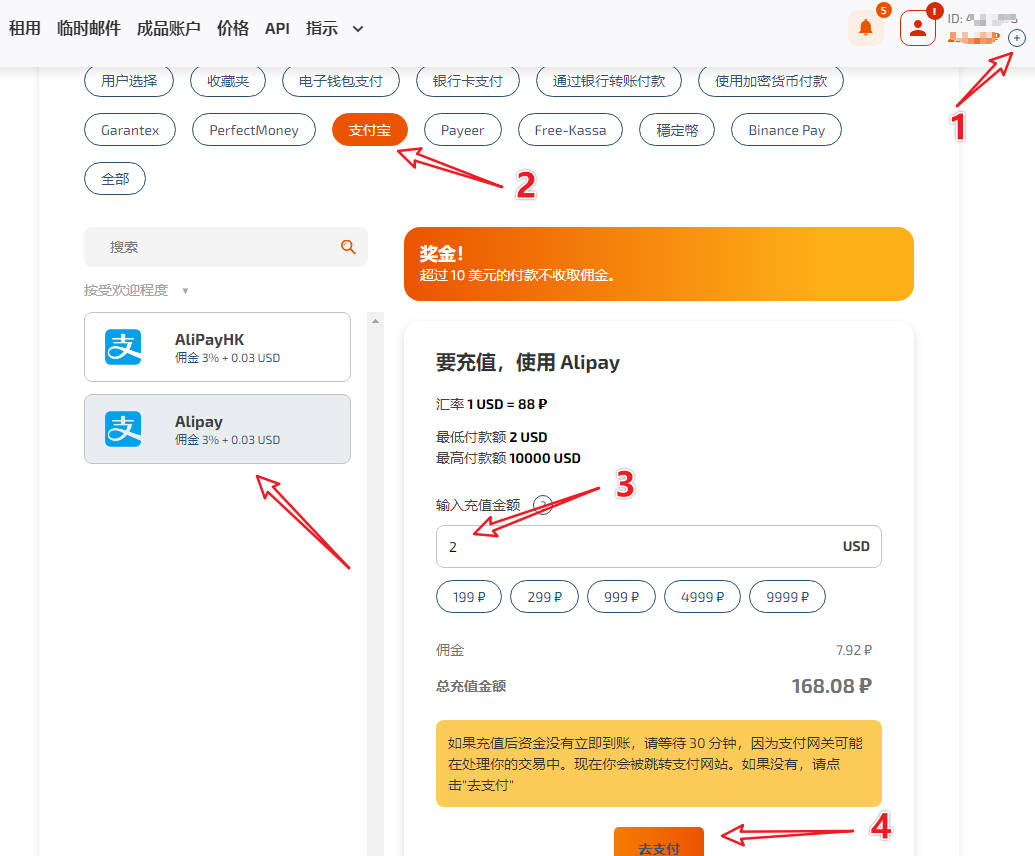Screen dimensions: 1035x856
Task: Go to 成品账户 in the navigation
Action: point(169,28)
